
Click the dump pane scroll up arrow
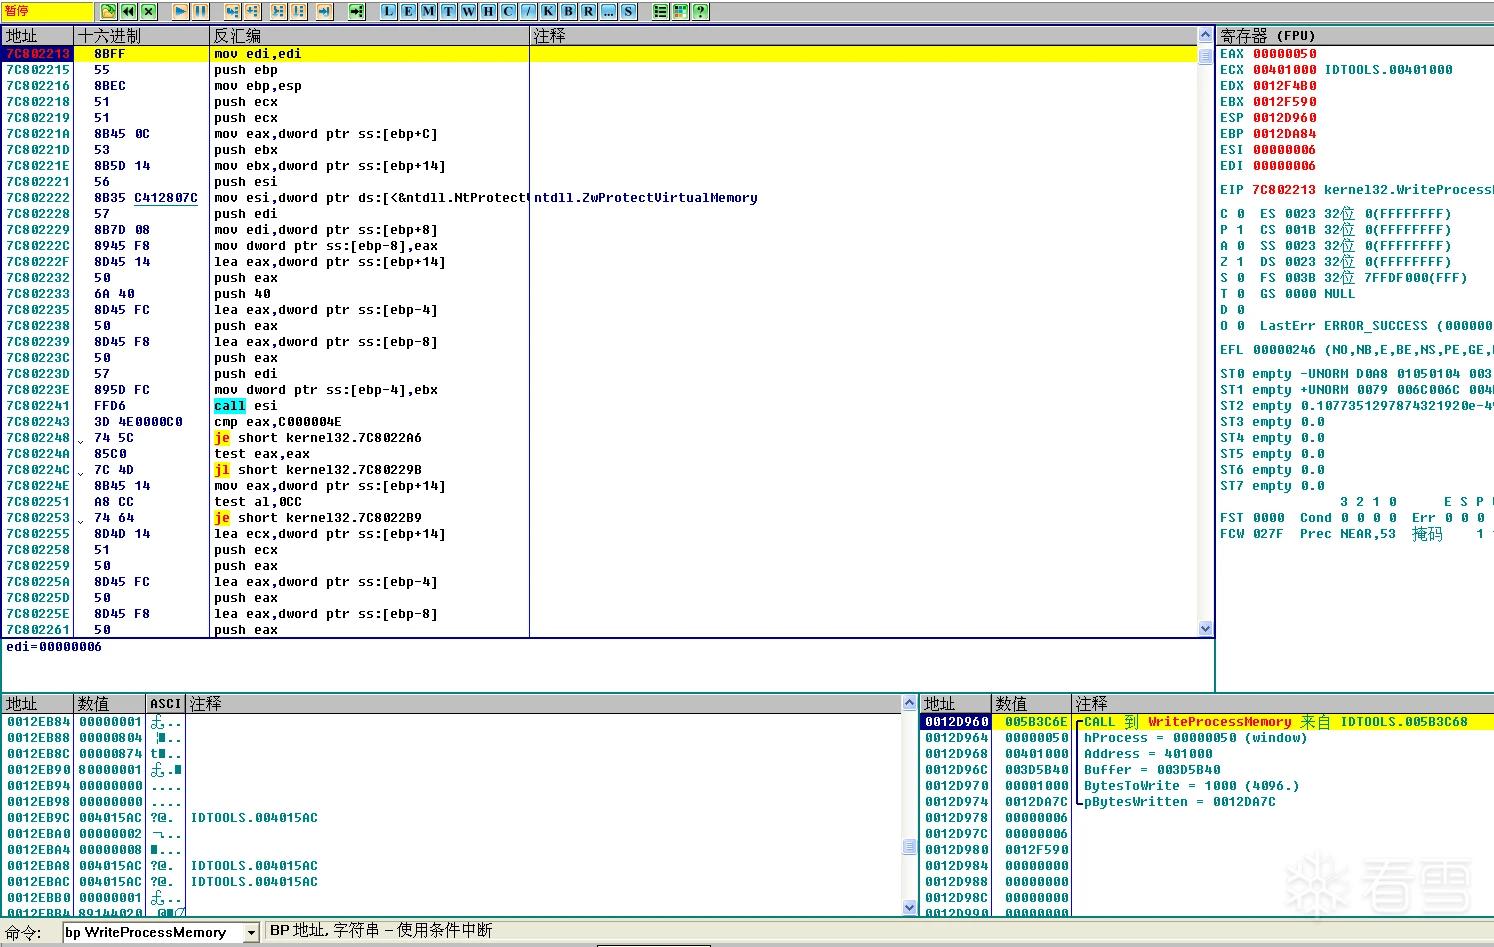click(909, 703)
